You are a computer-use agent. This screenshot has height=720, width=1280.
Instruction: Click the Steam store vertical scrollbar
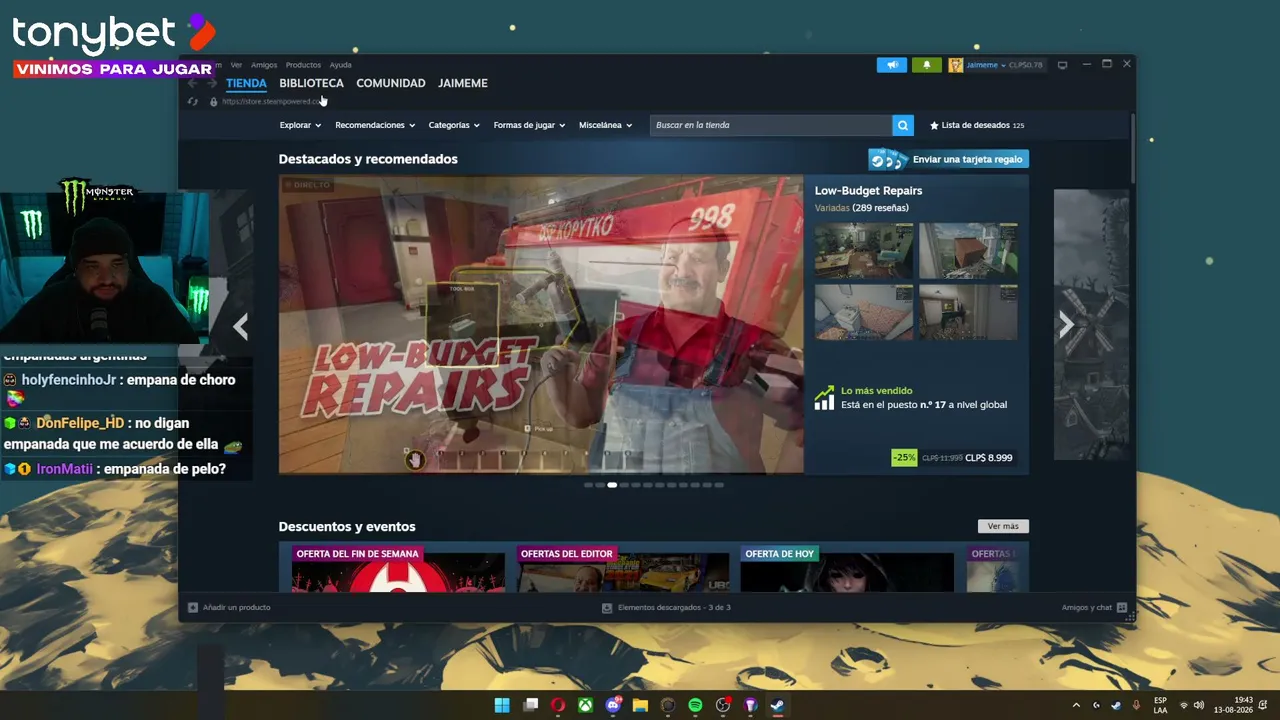(x=1132, y=148)
